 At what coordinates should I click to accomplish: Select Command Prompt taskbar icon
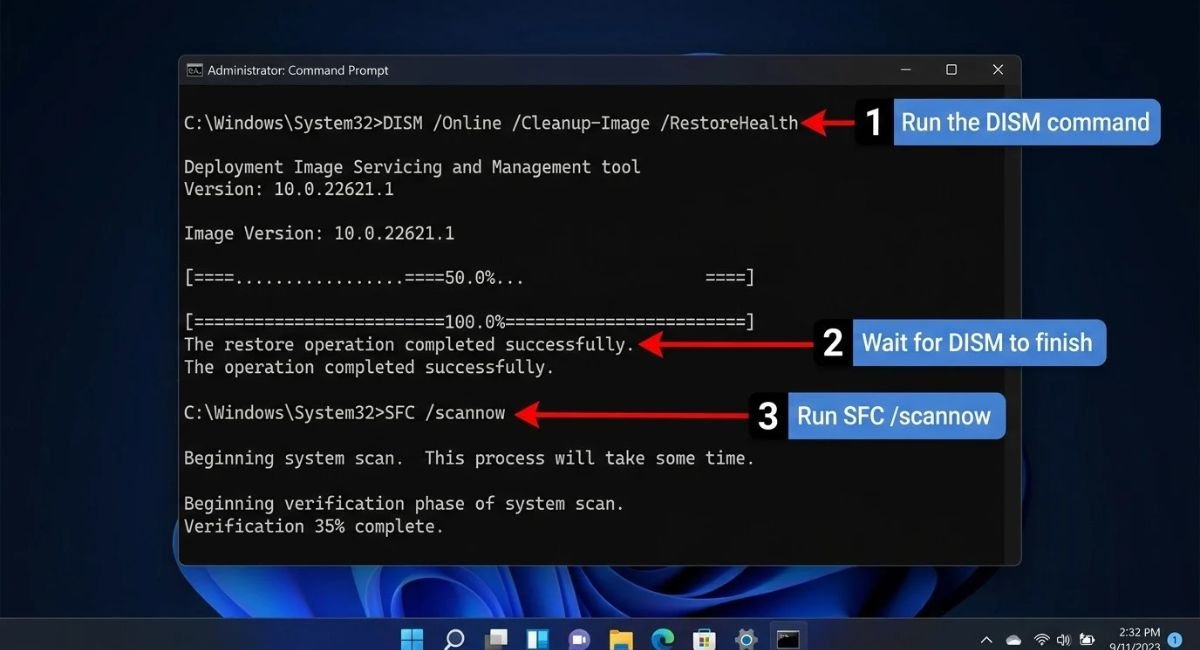click(788, 638)
